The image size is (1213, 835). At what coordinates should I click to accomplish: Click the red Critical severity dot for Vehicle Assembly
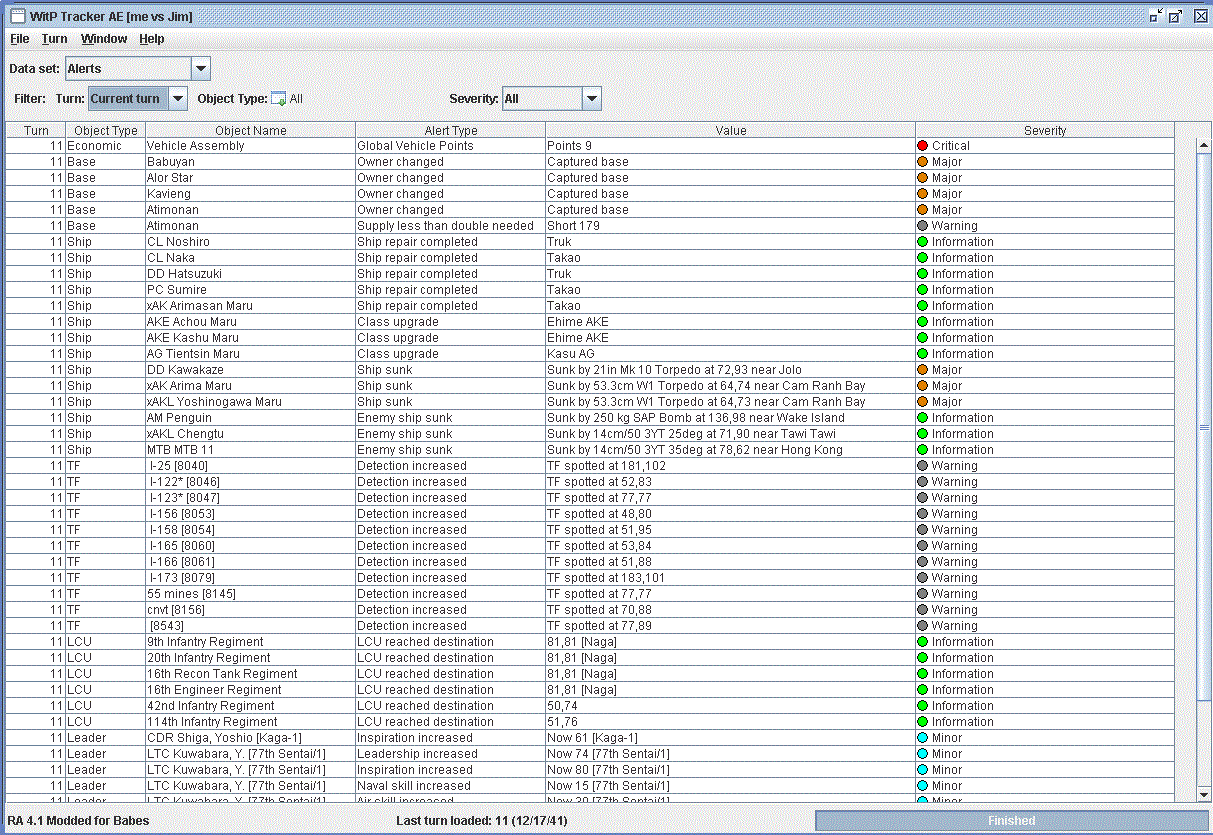click(x=923, y=146)
